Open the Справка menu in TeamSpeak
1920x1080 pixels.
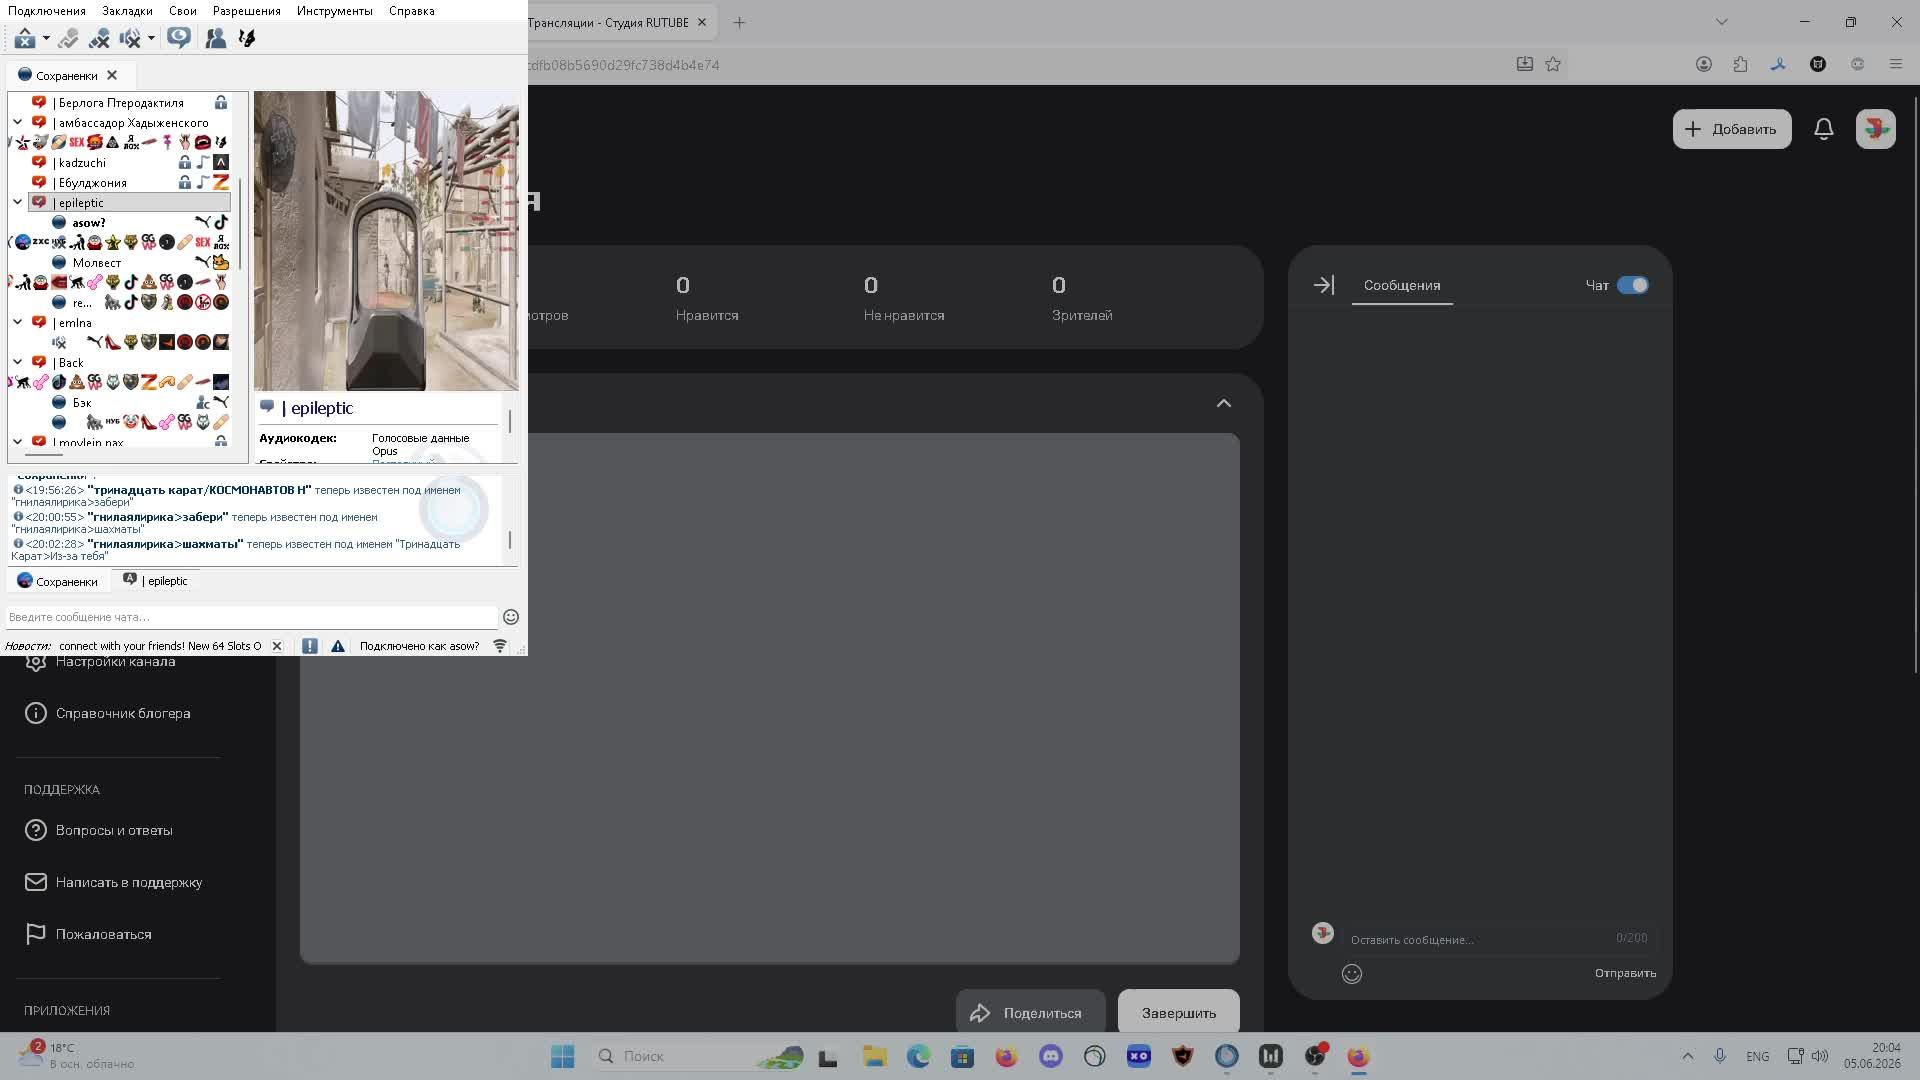[x=411, y=11]
